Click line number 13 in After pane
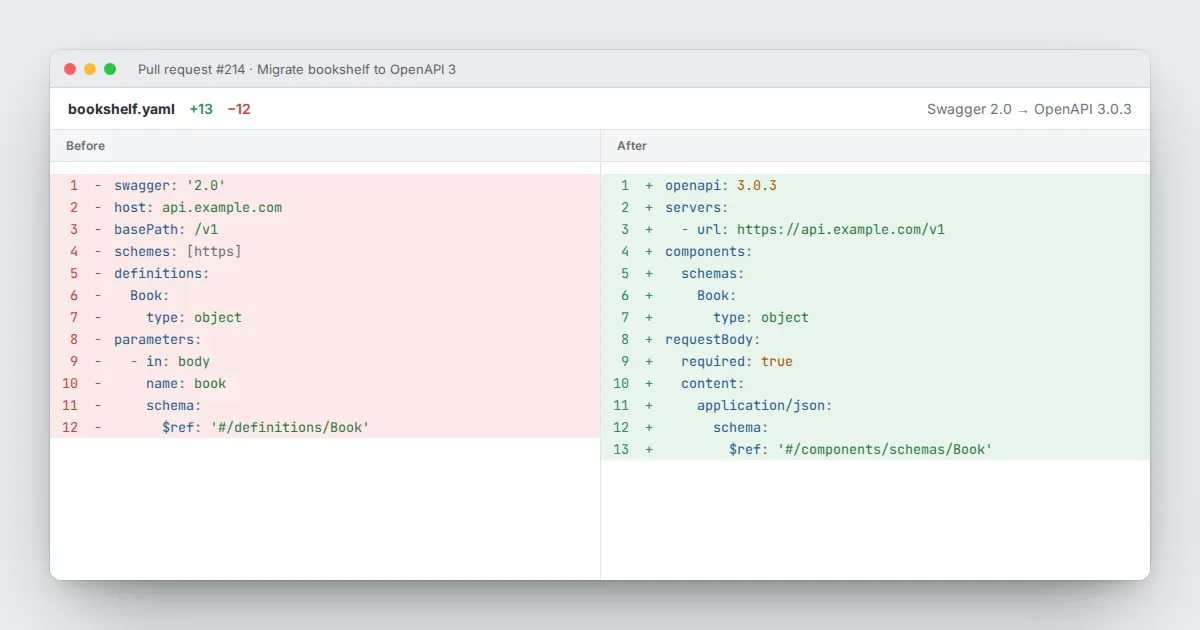The image size is (1200, 630). click(621, 450)
